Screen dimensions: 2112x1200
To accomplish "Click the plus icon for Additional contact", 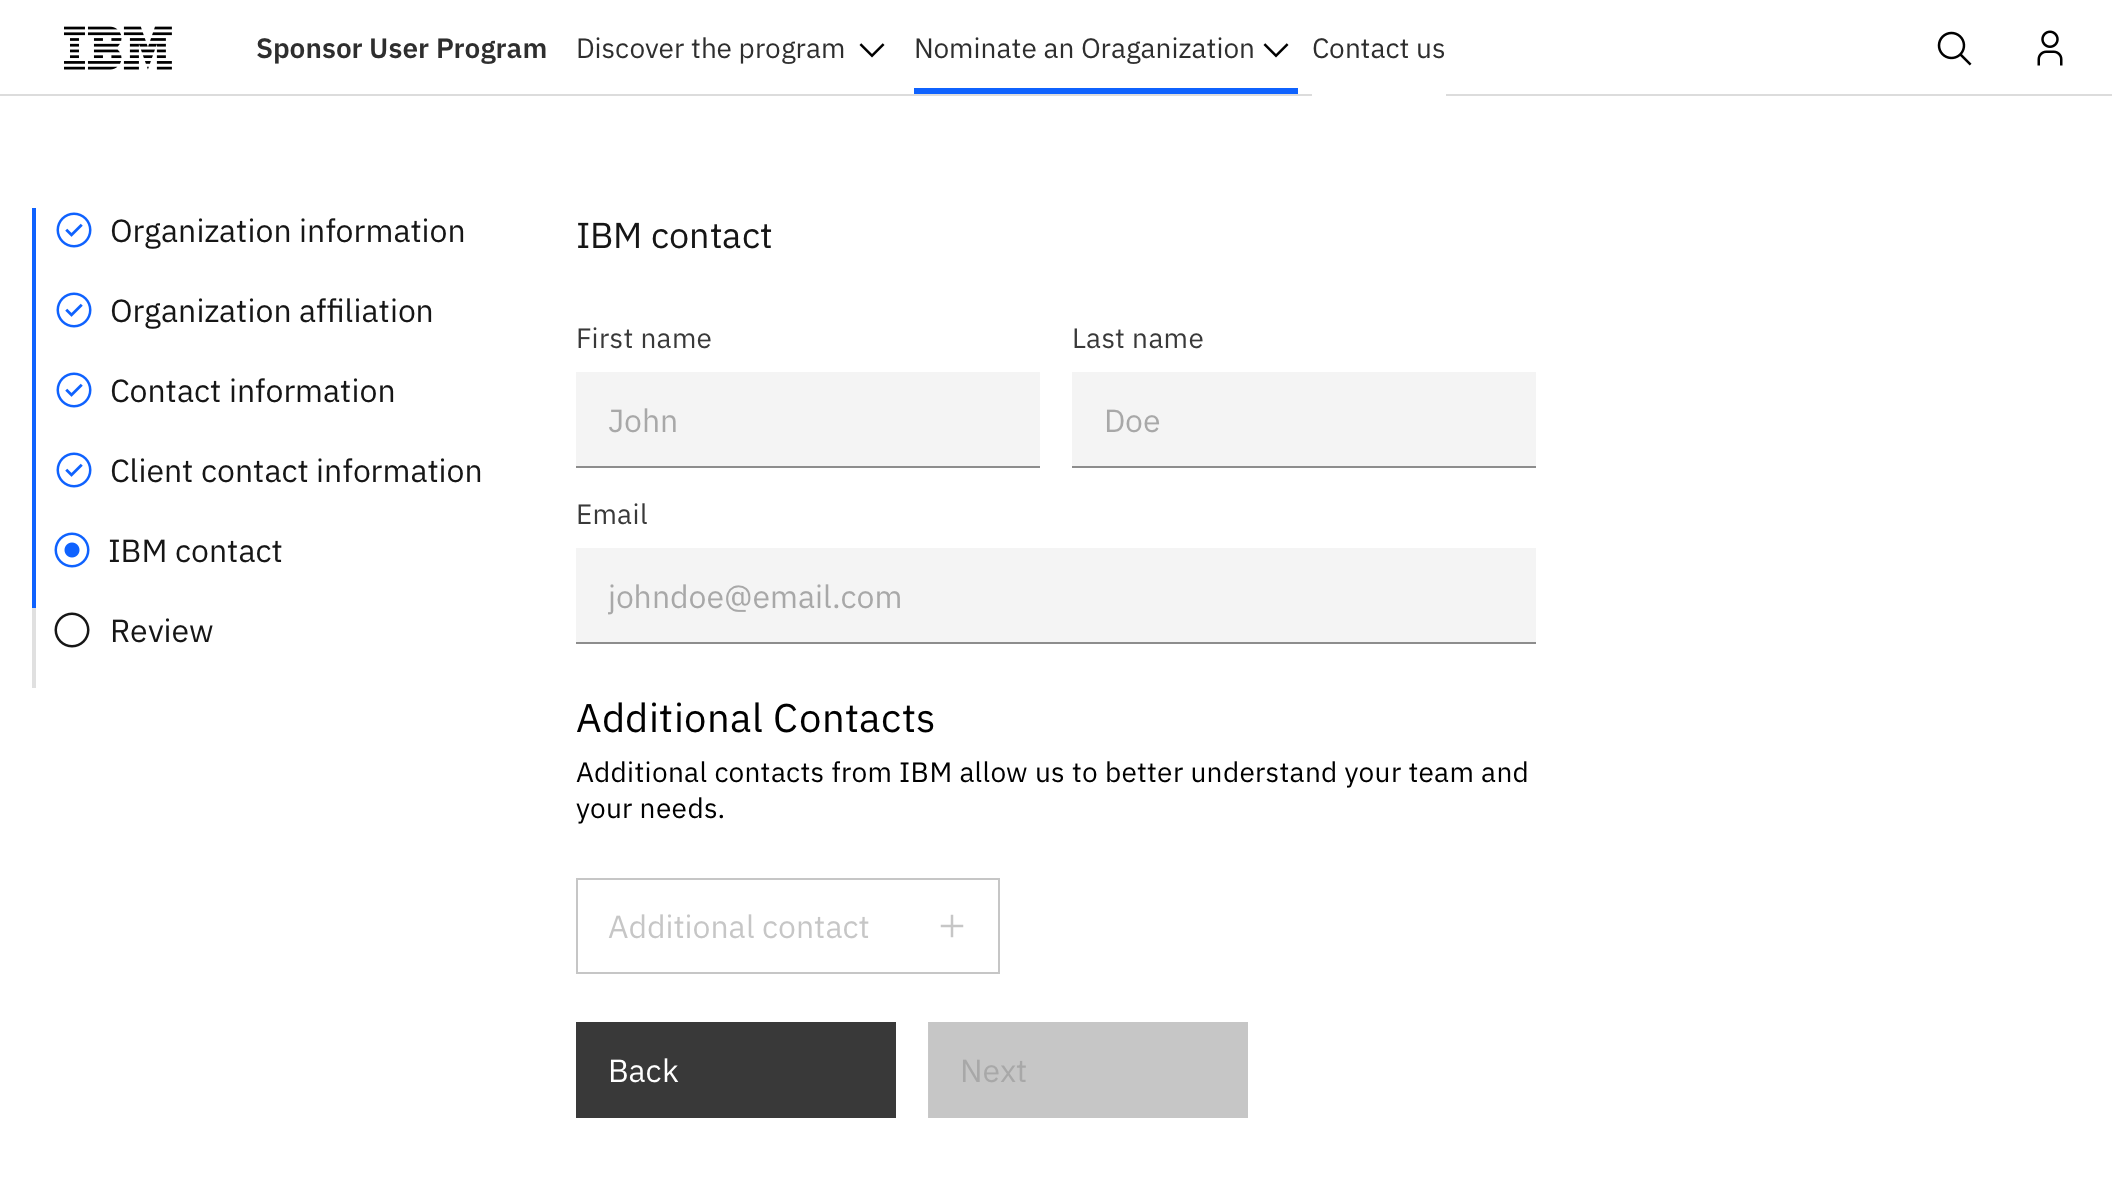I will coord(952,926).
